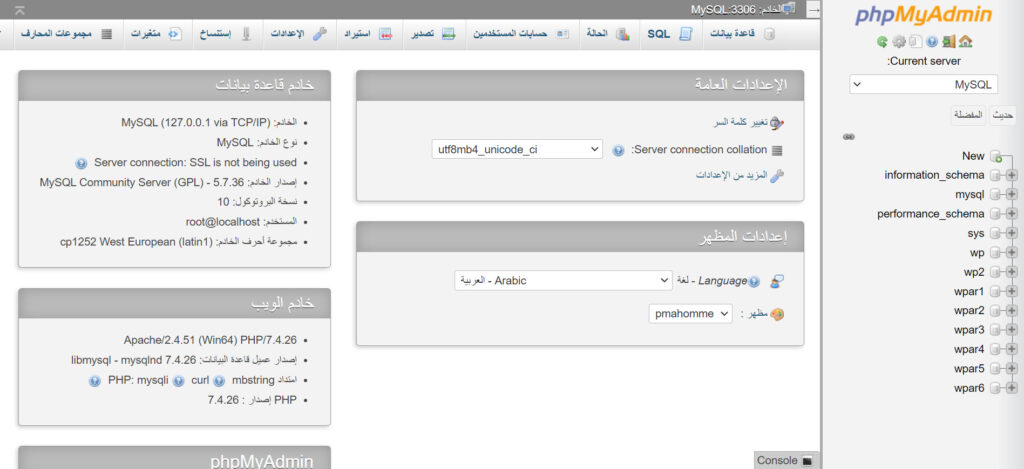
Task: Toggle the navigation panel arrow at top
Action: pos(814,10)
